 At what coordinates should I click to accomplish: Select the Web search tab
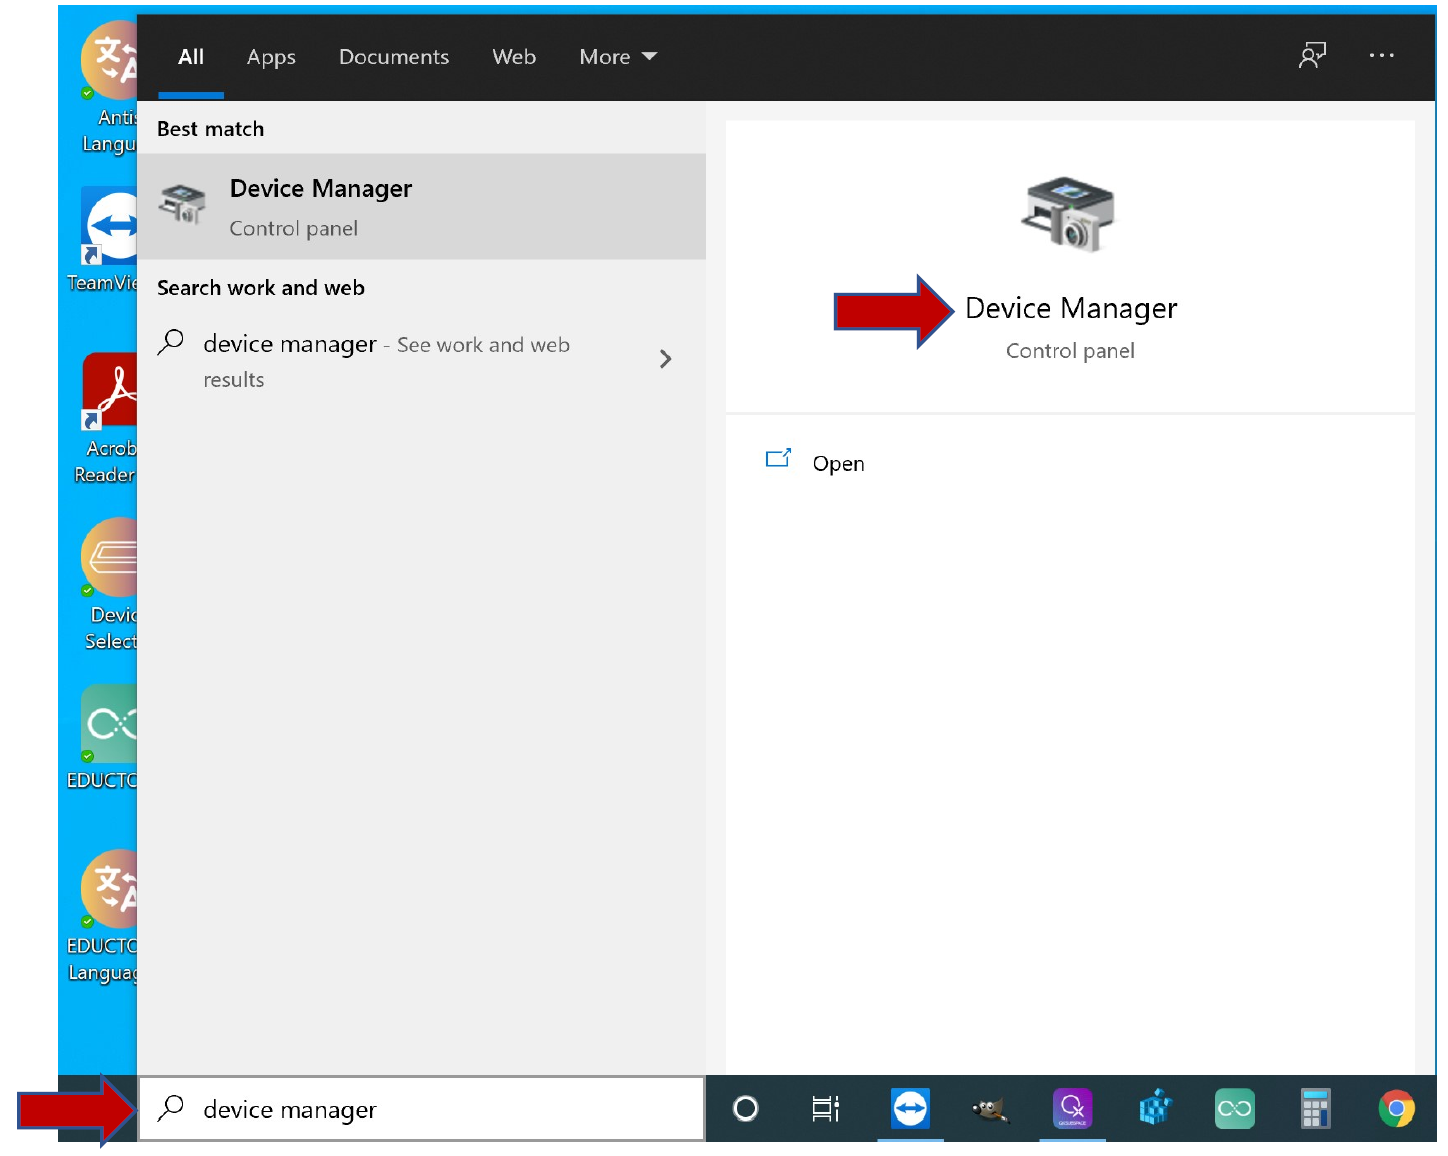click(x=514, y=57)
